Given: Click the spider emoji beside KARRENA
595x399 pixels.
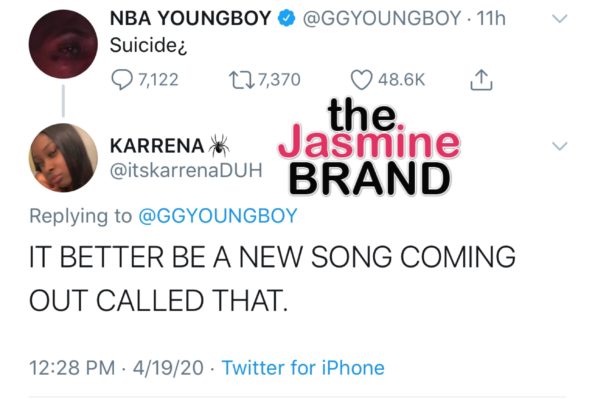Looking at the screenshot, I should point(219,145).
